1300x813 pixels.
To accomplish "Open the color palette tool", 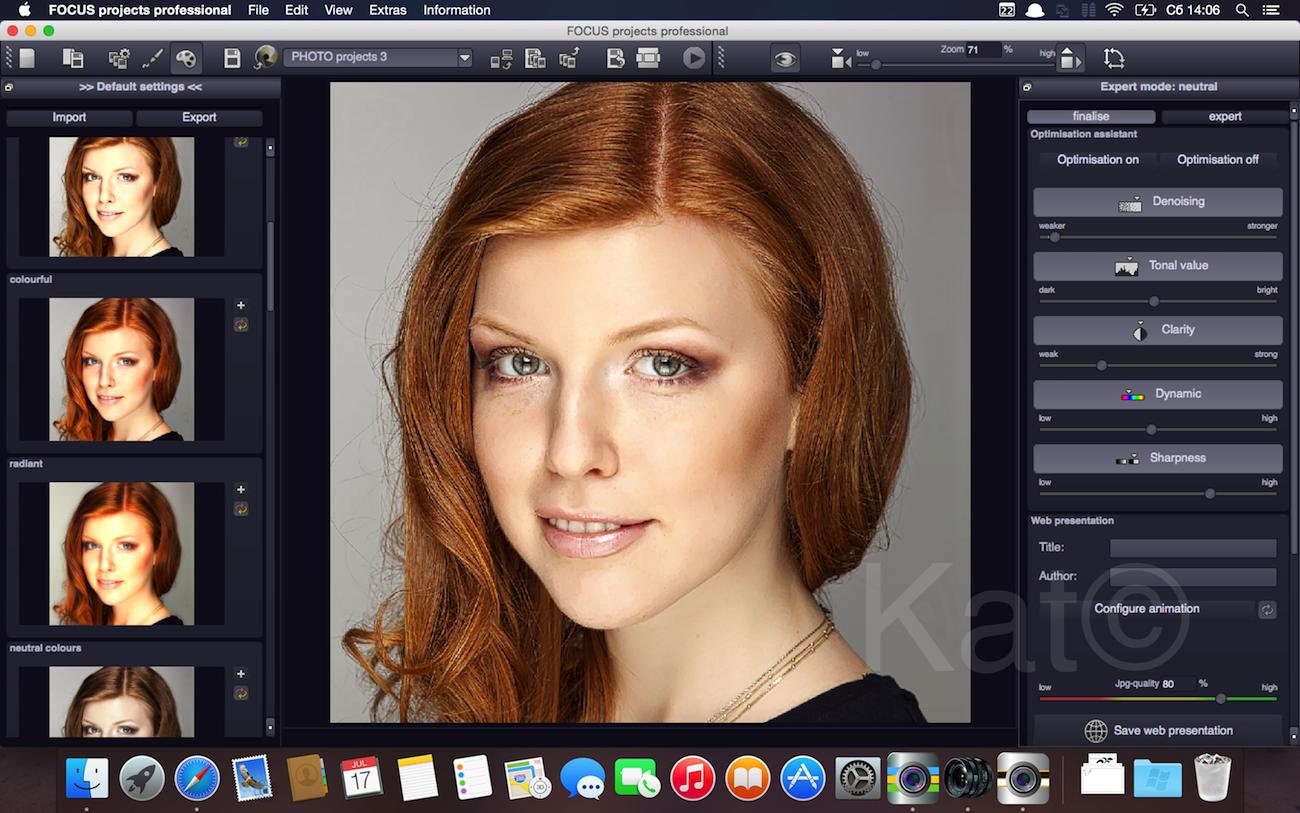I will (186, 58).
